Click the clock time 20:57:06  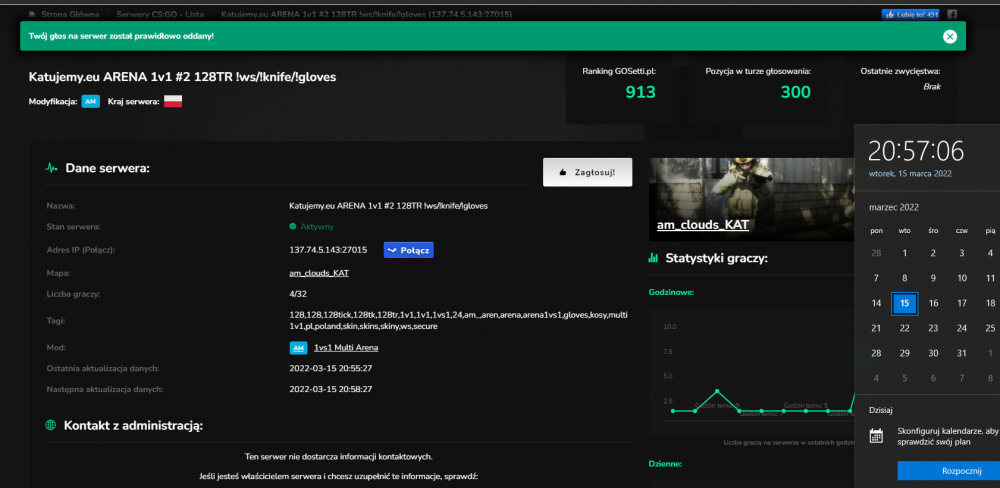[916, 151]
